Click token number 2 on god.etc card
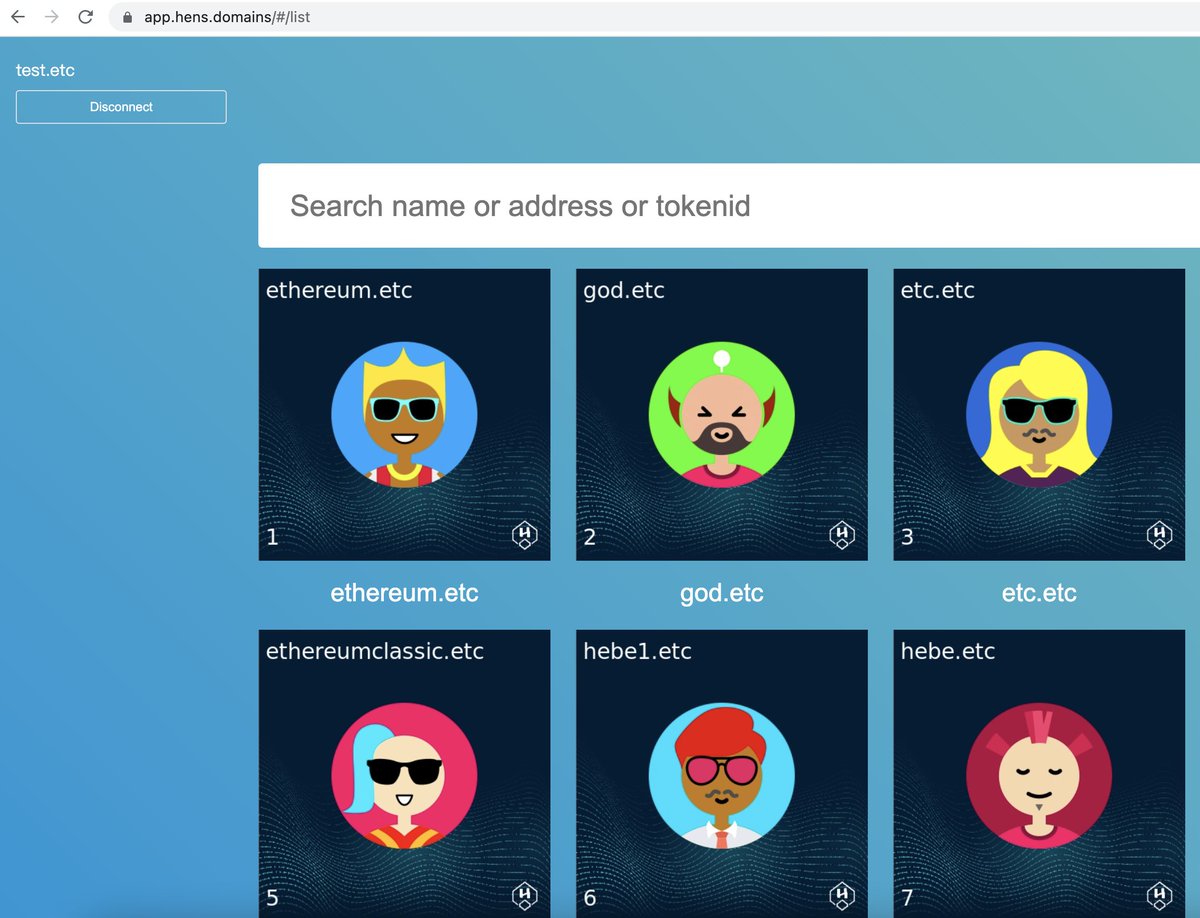Image resolution: width=1200 pixels, height=918 pixels. click(x=590, y=538)
